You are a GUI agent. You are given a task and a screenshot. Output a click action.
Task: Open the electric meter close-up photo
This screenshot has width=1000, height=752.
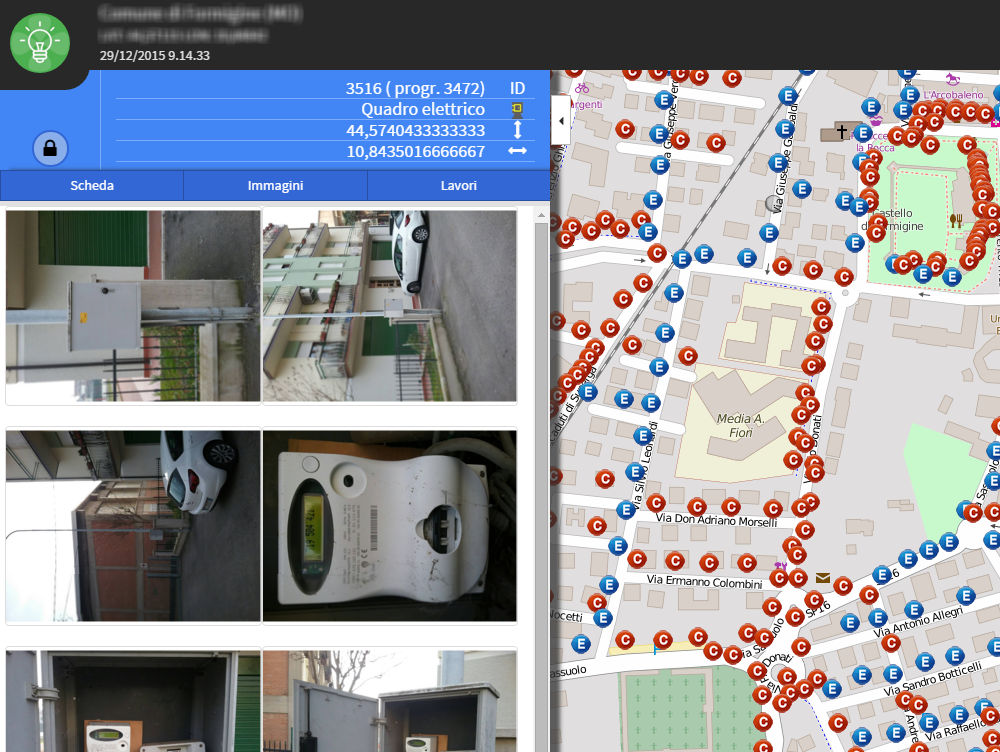pos(390,525)
